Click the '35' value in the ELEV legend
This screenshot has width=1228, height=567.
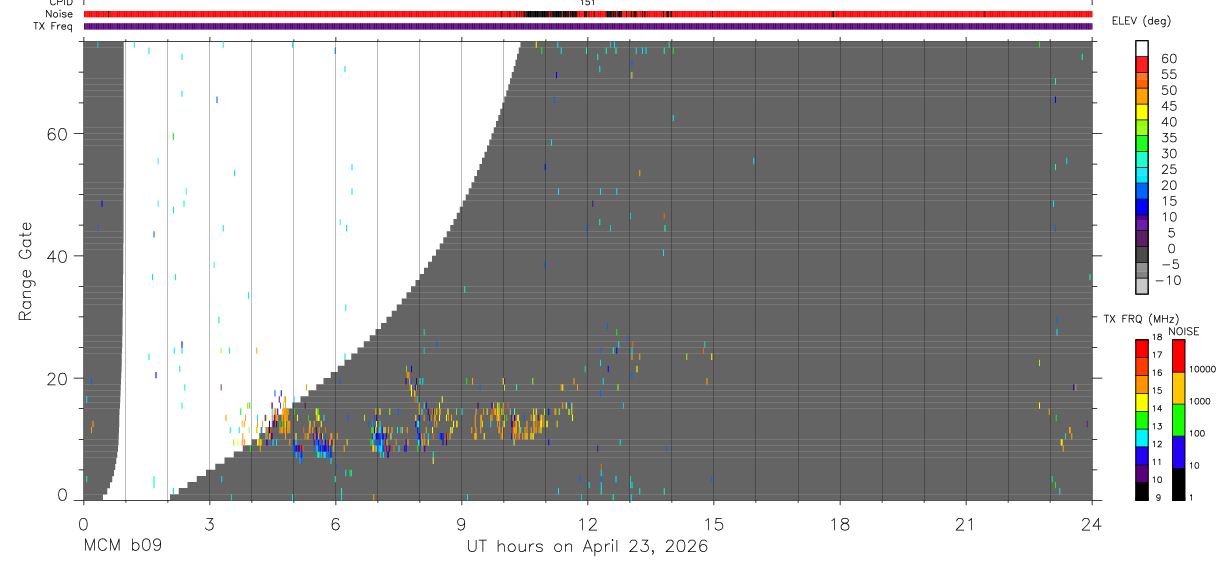pos(1168,138)
